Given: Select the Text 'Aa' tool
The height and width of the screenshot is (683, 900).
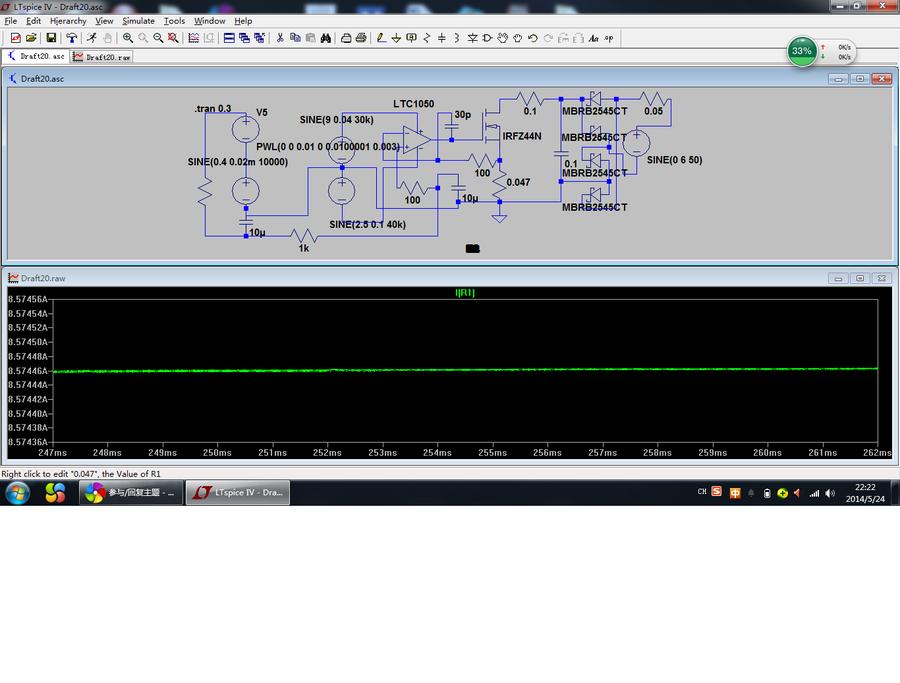Looking at the screenshot, I should (593, 38).
